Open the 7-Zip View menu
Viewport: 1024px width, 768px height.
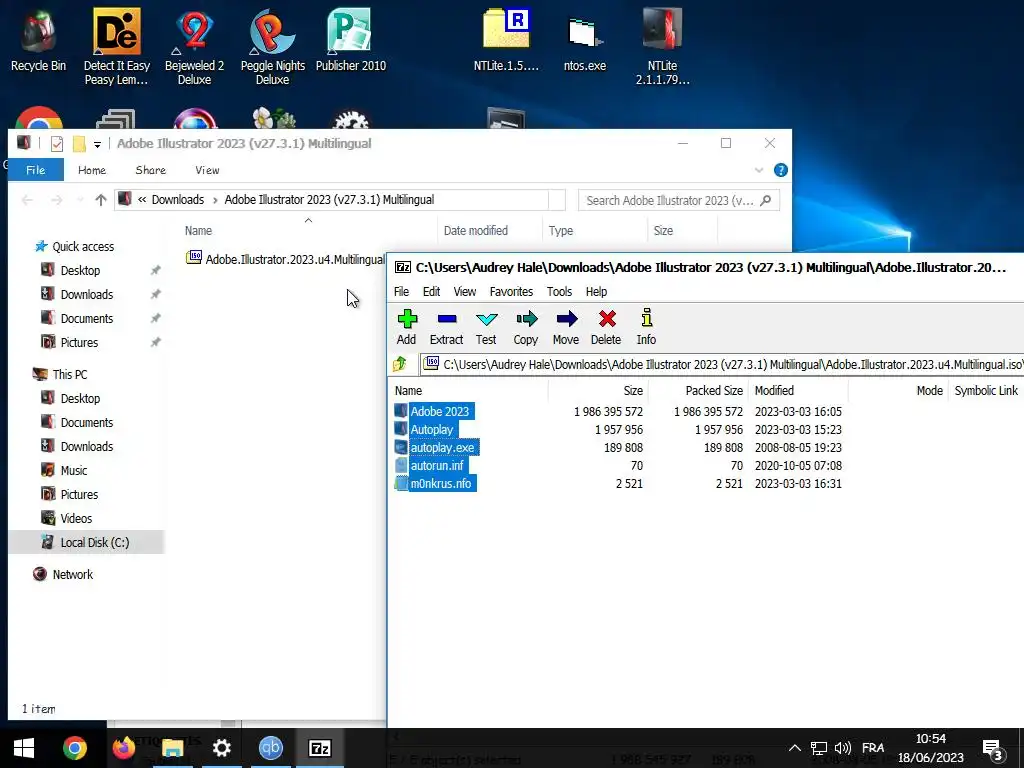pos(464,291)
